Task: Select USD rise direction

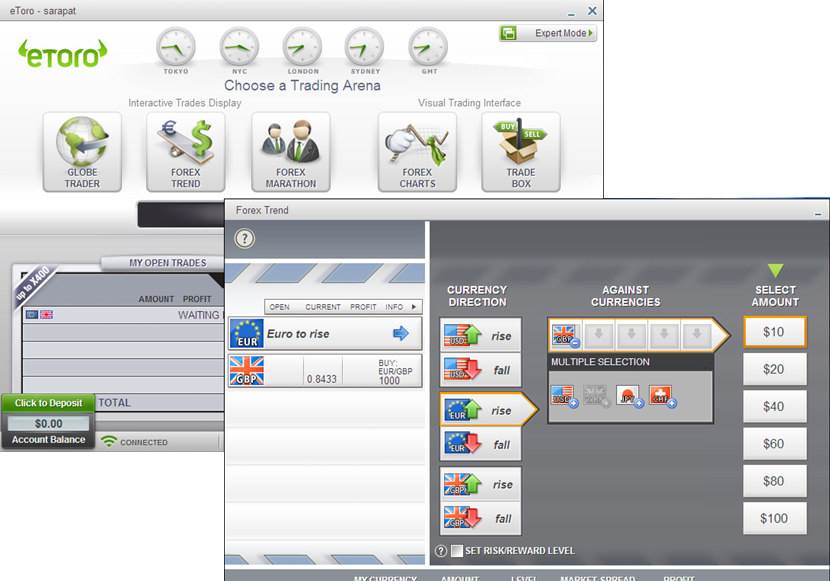Action: pyautogui.click(x=480, y=335)
